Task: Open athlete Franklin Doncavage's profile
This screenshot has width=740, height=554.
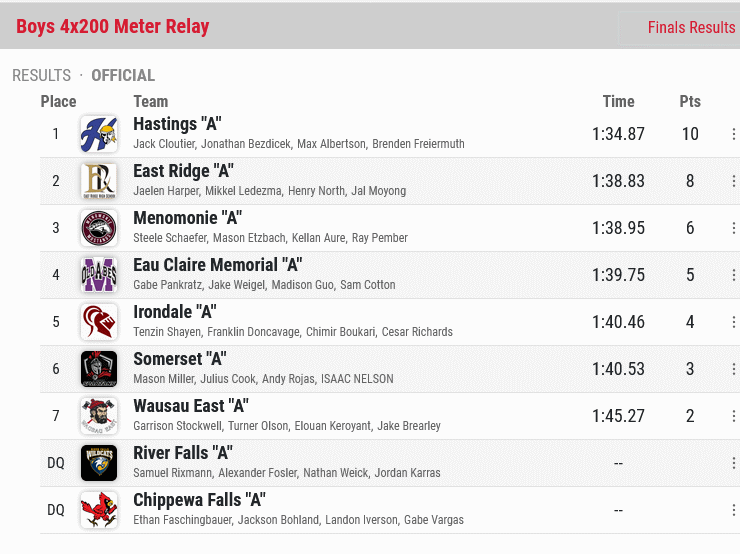Action: click(x=253, y=332)
